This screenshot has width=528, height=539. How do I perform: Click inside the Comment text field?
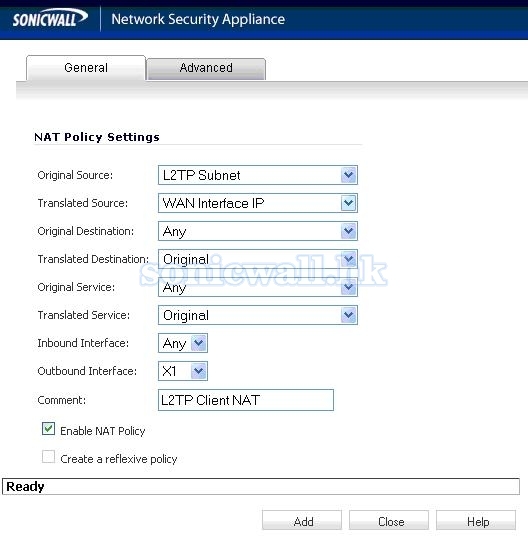click(x=246, y=400)
